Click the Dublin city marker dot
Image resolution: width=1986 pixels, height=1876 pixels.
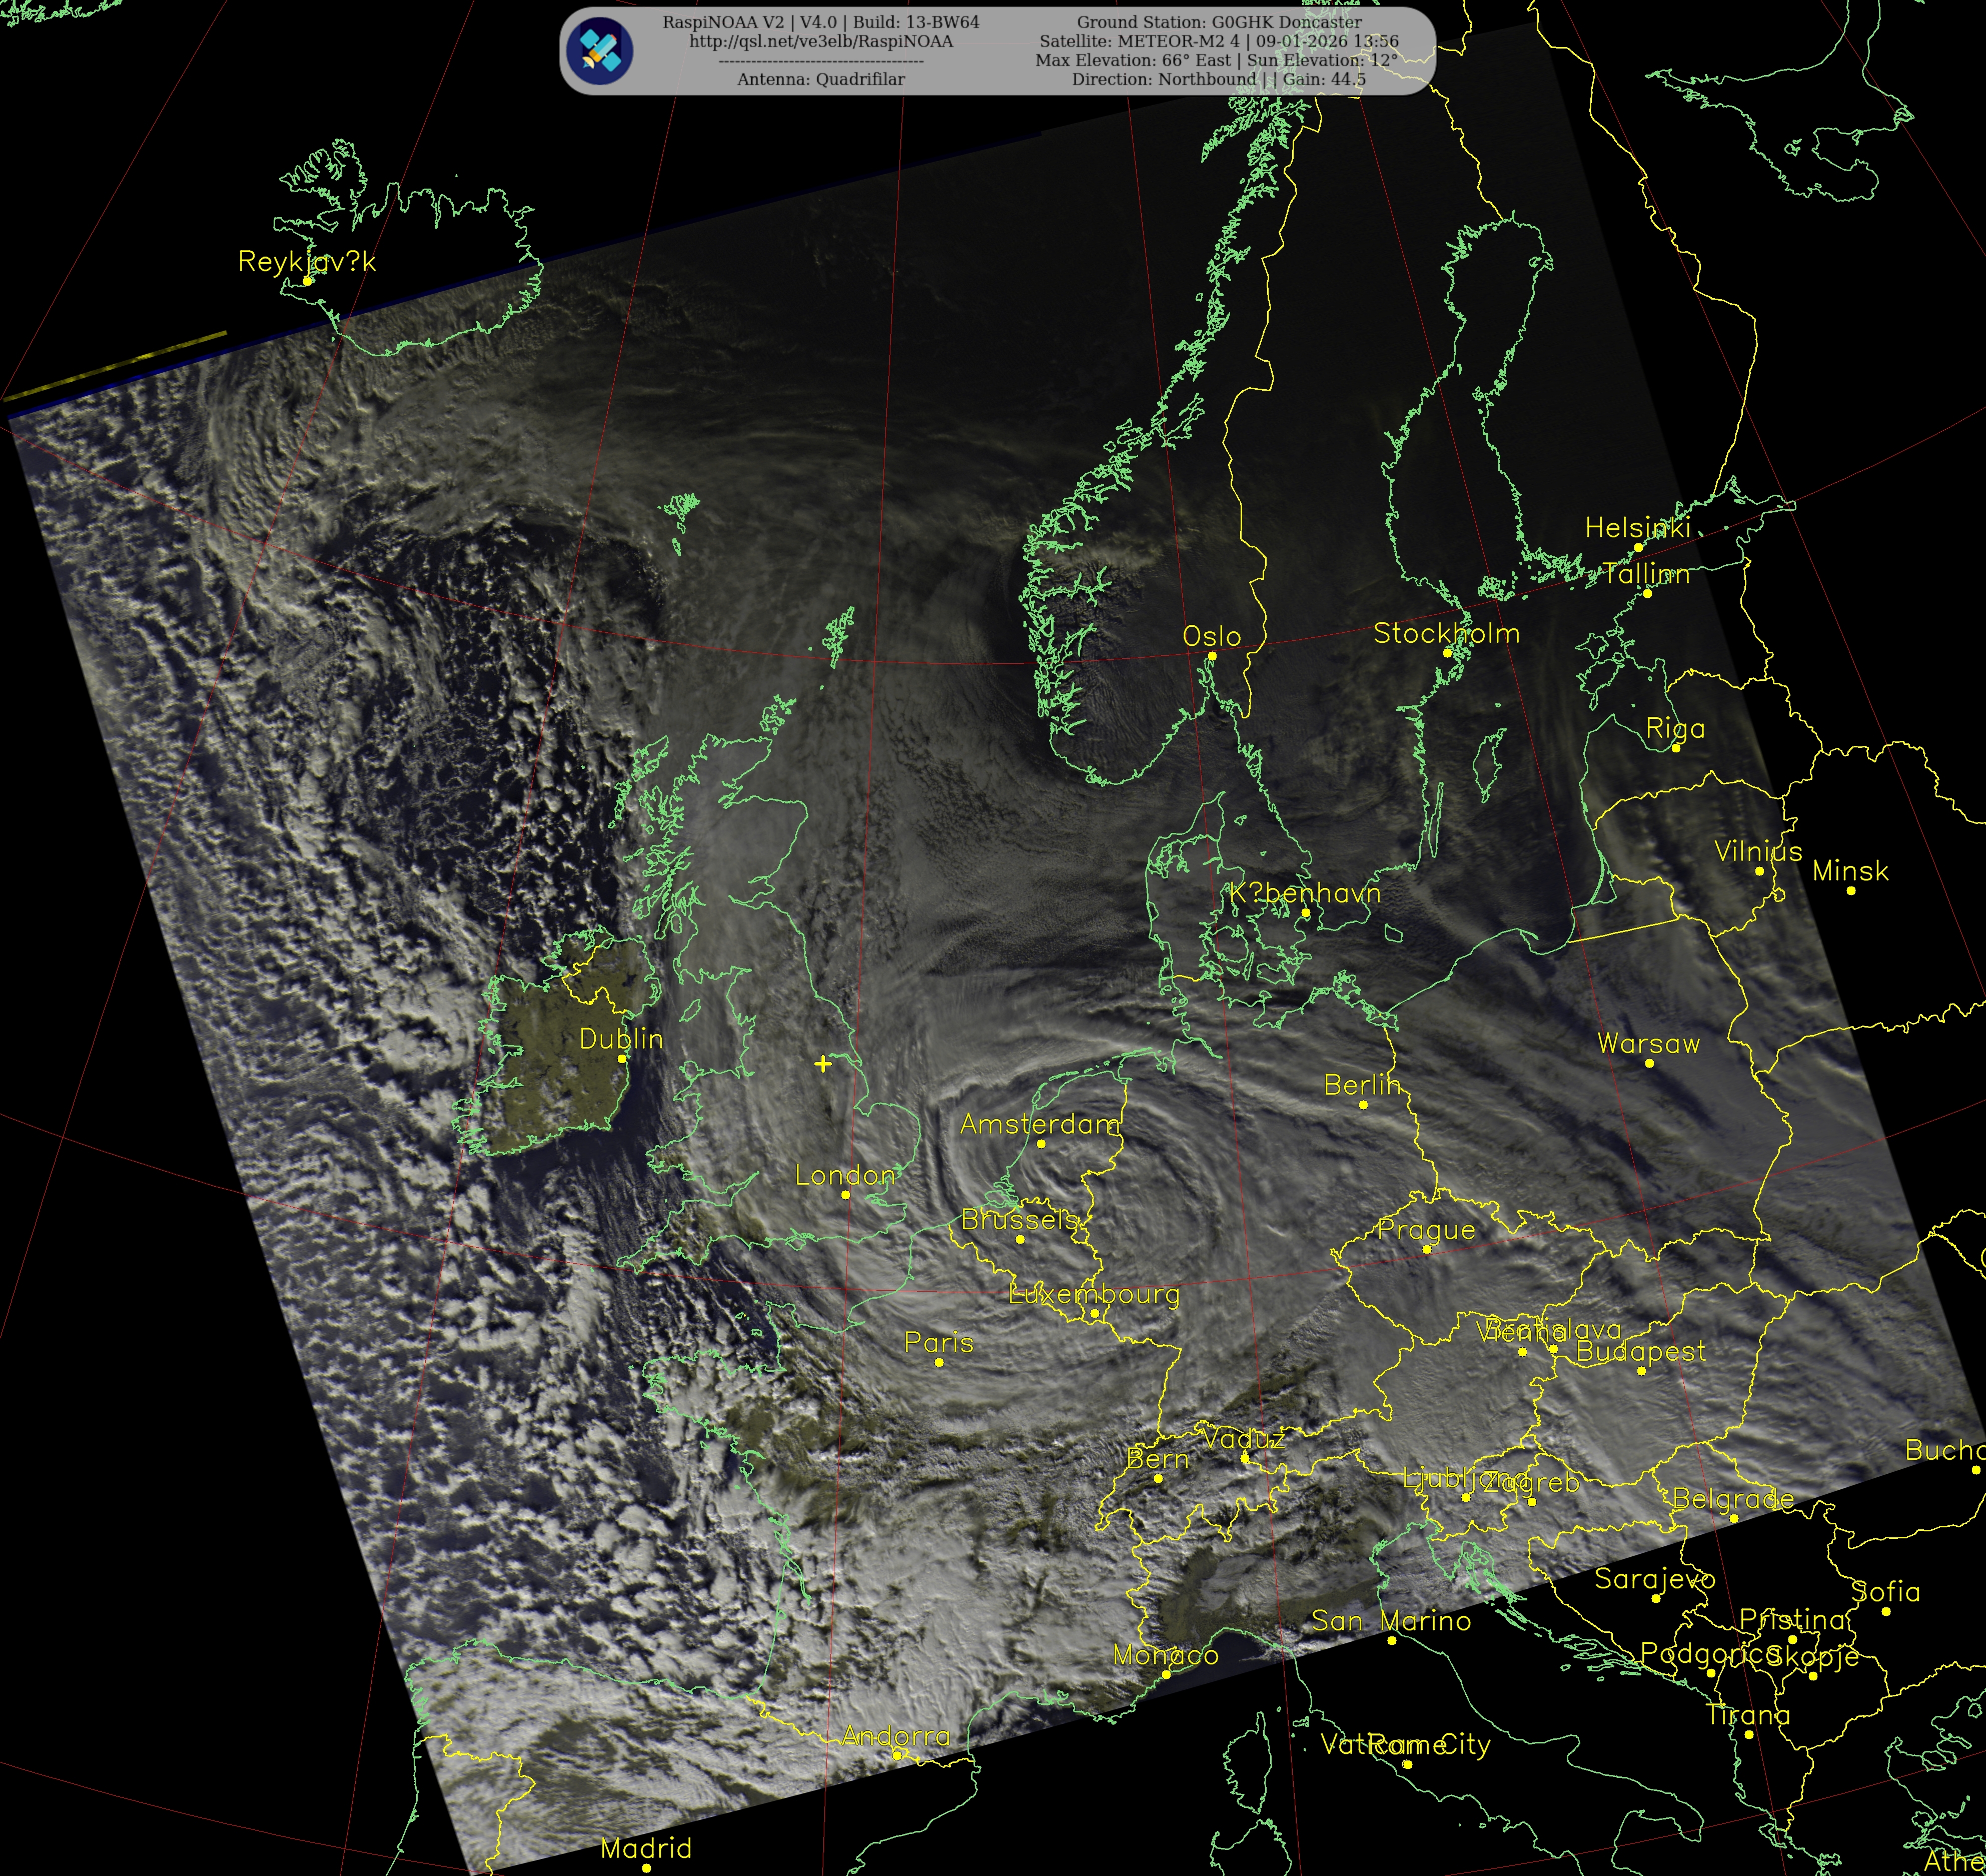click(x=621, y=1059)
